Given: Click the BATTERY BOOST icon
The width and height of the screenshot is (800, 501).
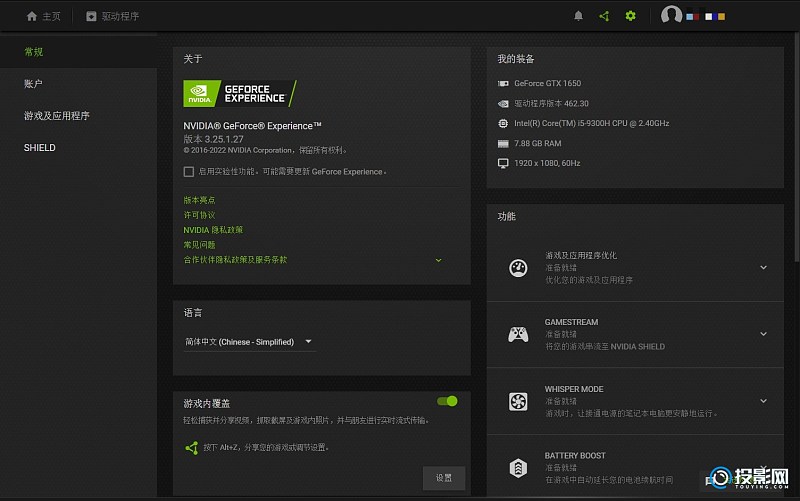Looking at the screenshot, I should point(518,468).
